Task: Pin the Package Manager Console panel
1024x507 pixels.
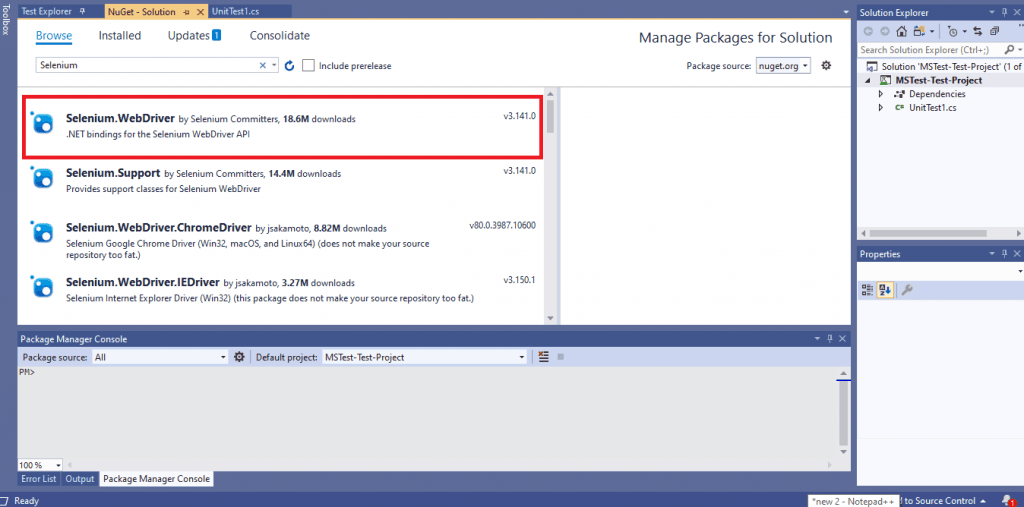Action: (830, 339)
